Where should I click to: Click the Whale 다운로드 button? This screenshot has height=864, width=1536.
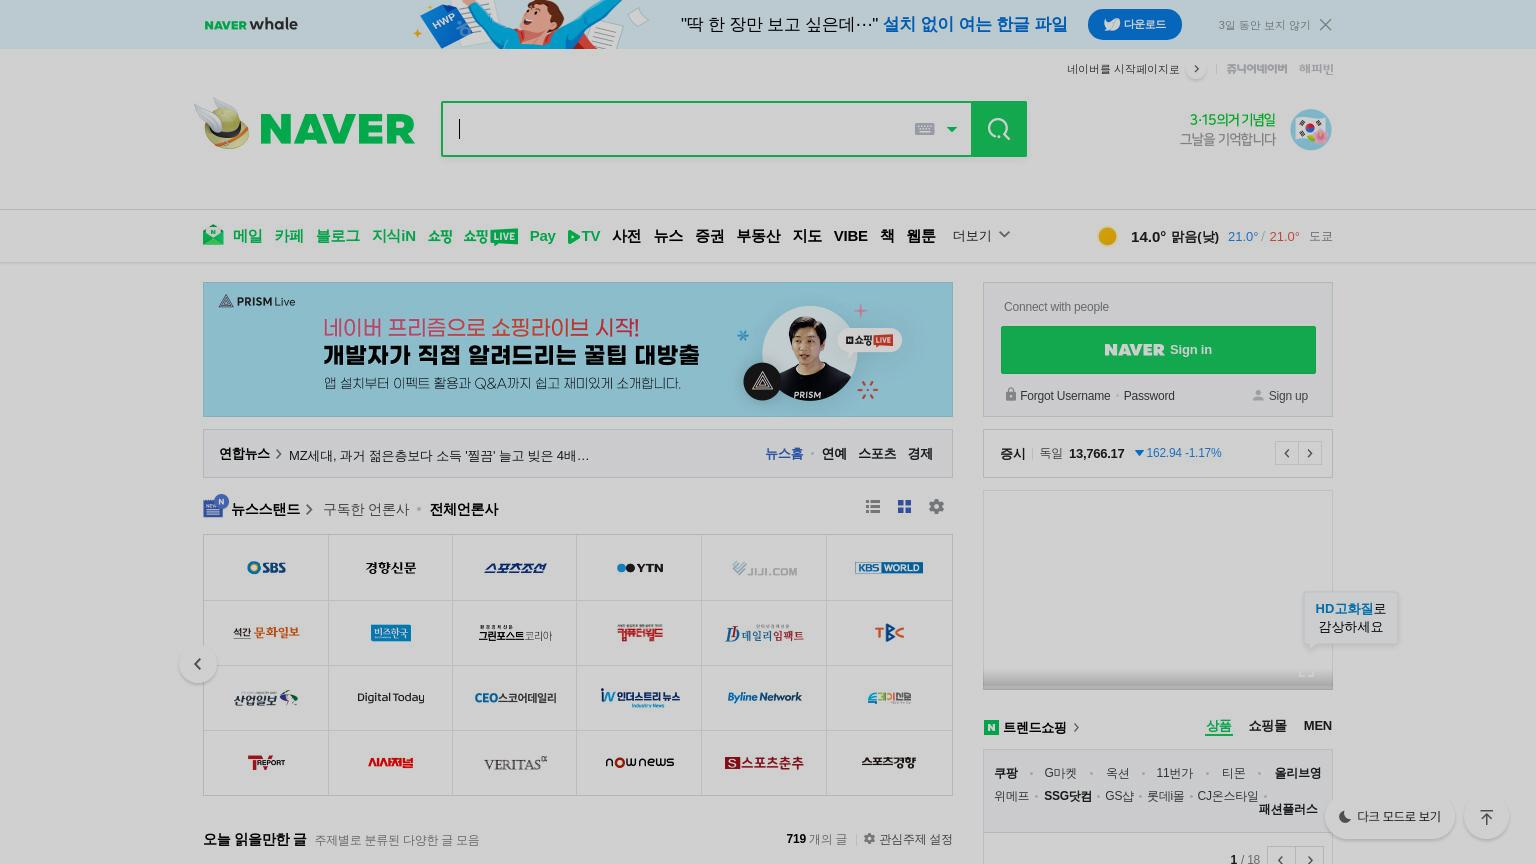(x=1135, y=24)
